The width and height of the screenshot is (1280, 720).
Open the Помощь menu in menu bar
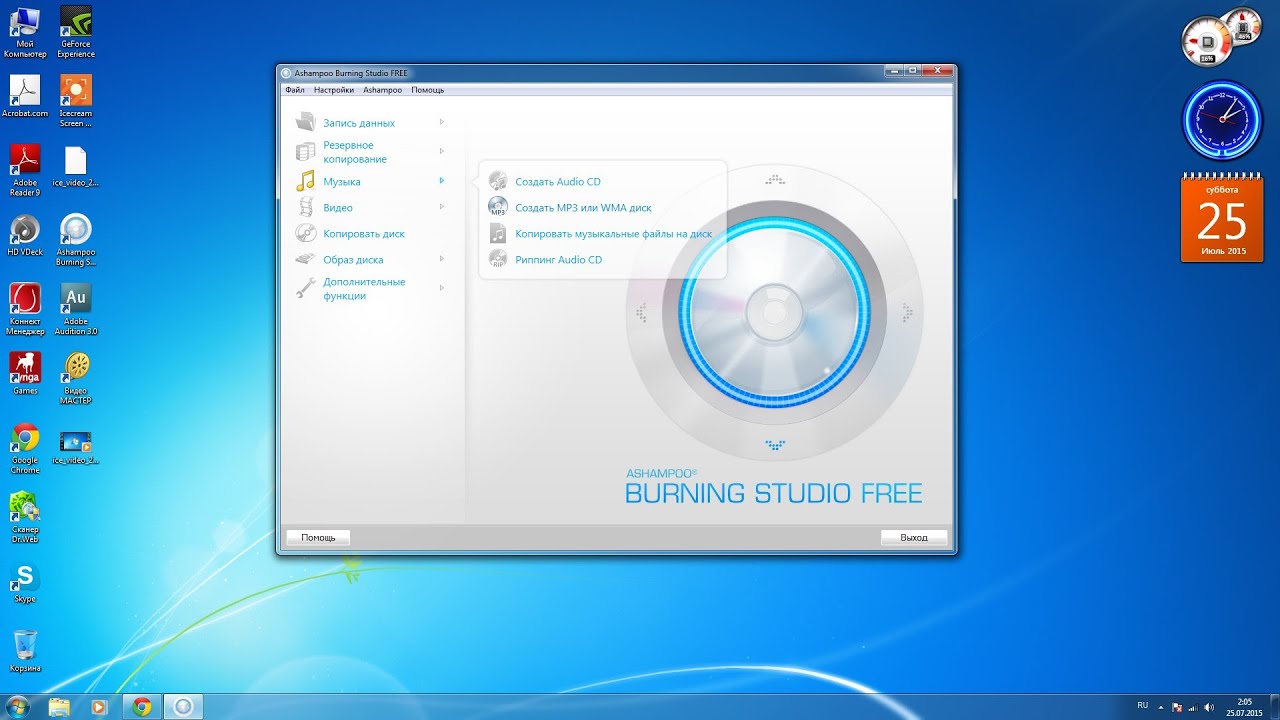point(427,90)
